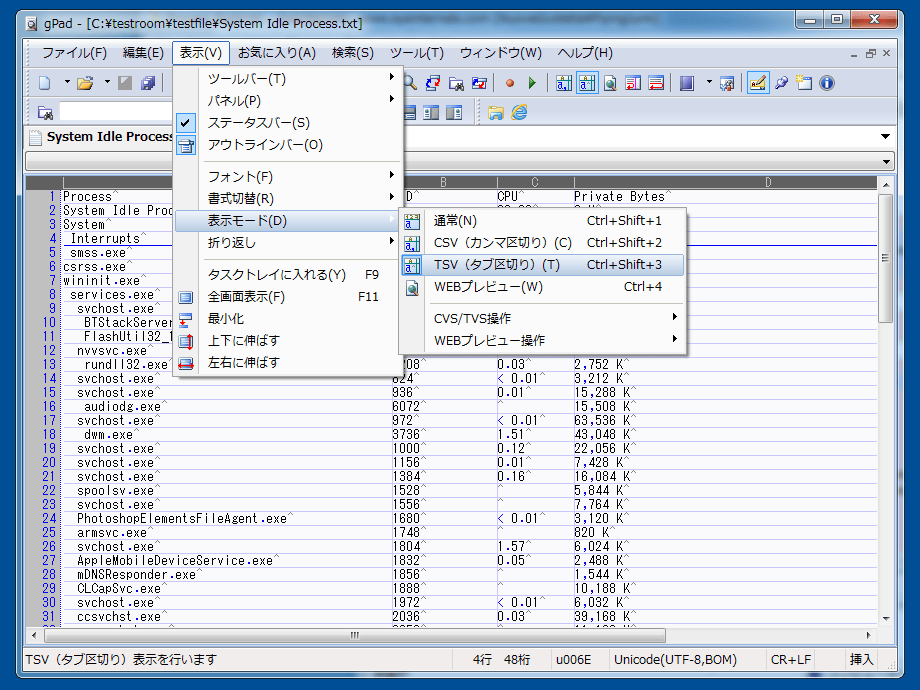The height and width of the screenshot is (690, 920).
Task: Click the vertical scrollbar down arrow
Action: tap(885, 618)
